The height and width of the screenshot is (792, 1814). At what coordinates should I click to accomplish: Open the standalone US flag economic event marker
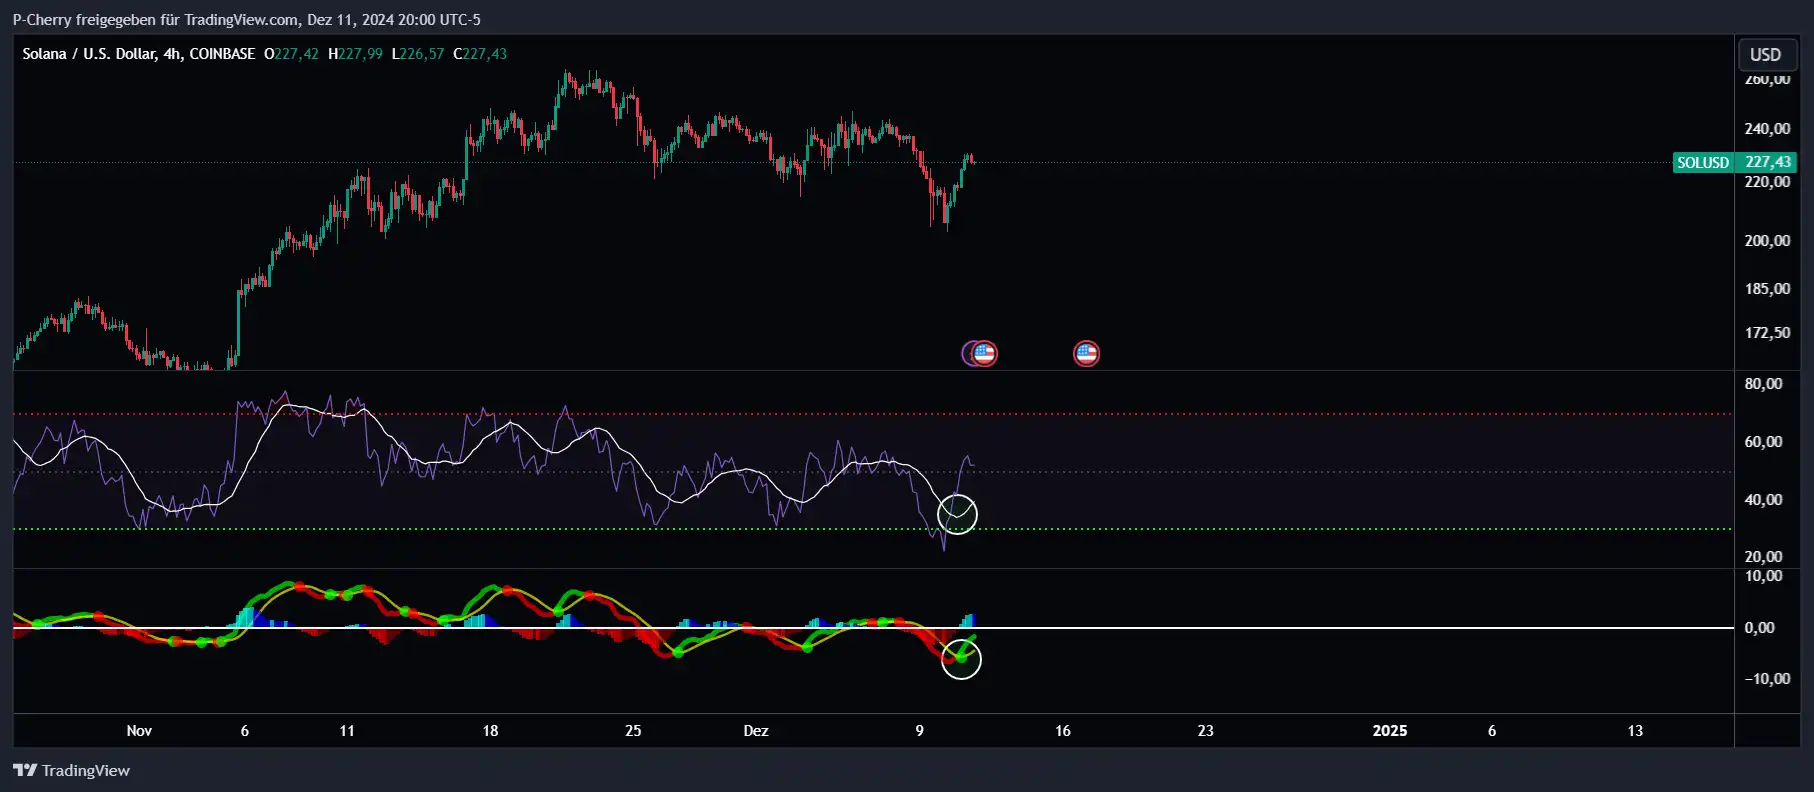(x=1086, y=353)
